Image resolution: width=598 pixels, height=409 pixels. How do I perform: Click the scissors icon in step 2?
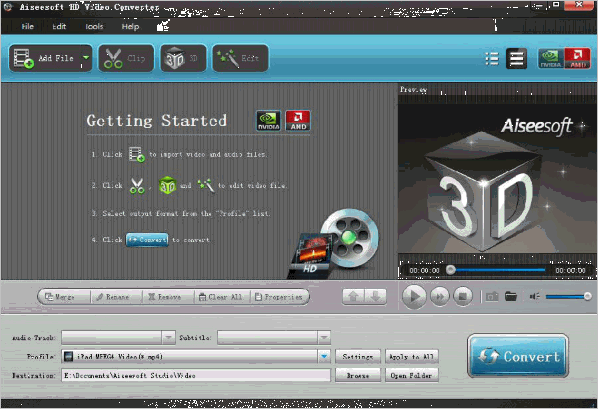click(137, 186)
